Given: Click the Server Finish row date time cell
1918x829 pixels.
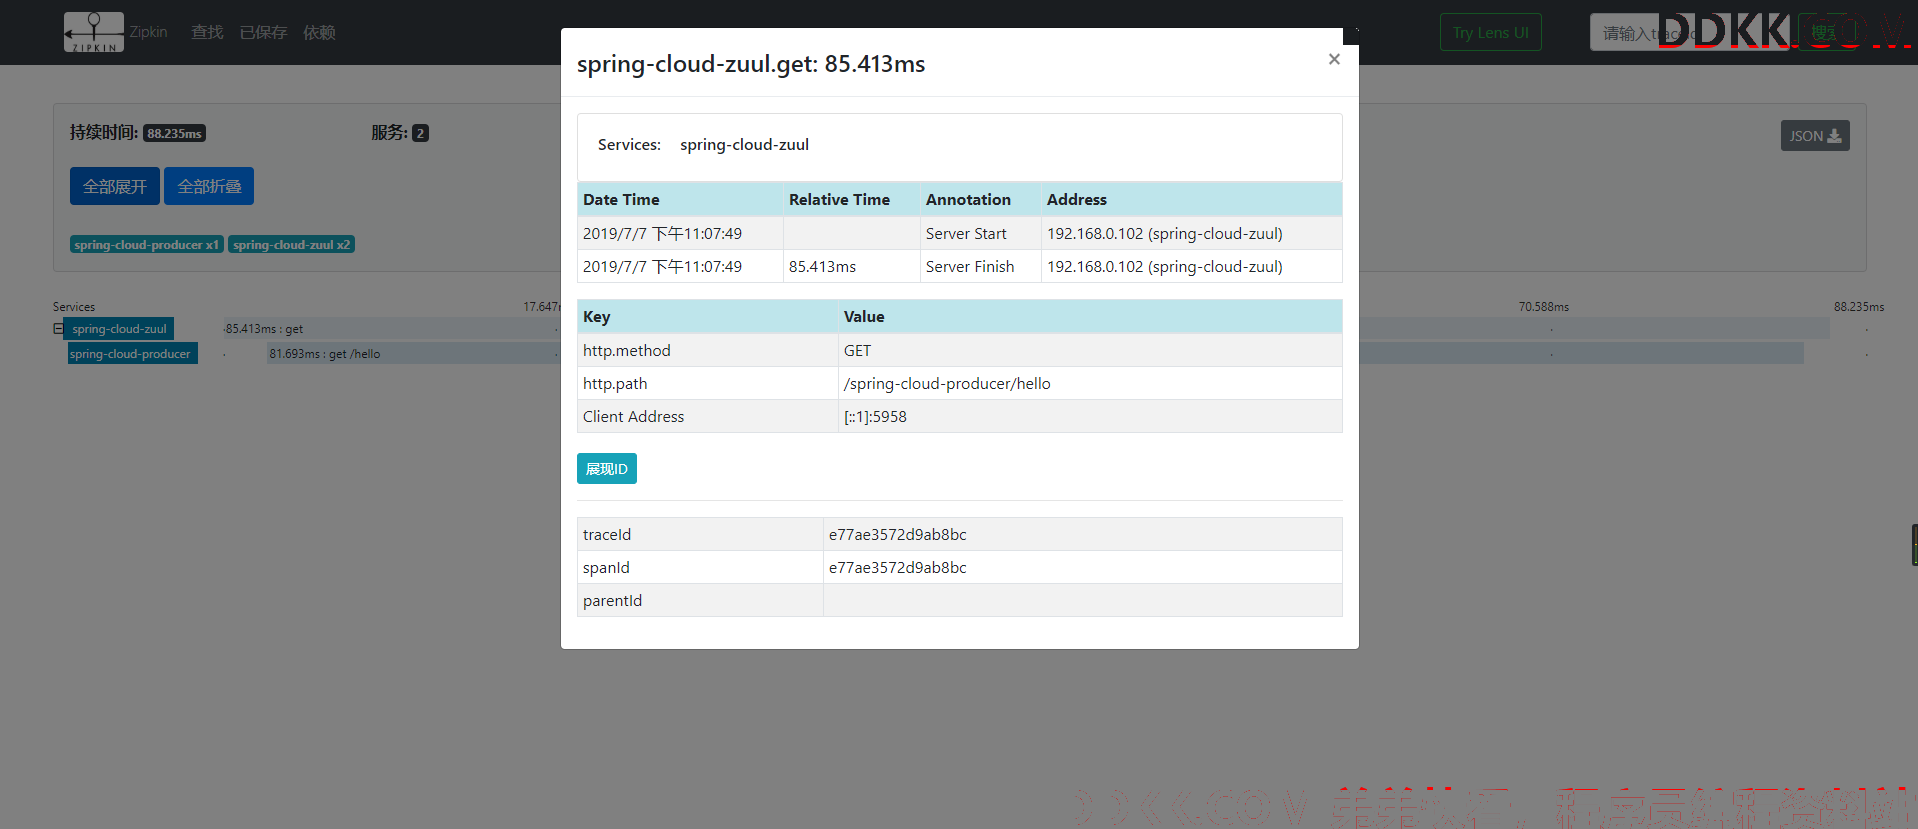Looking at the screenshot, I should coord(680,266).
